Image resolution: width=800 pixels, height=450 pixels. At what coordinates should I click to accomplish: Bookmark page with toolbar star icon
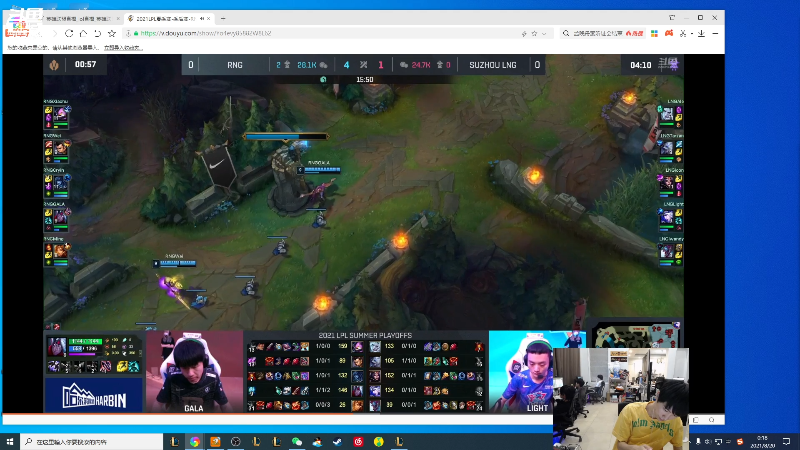pyautogui.click(x=112, y=34)
